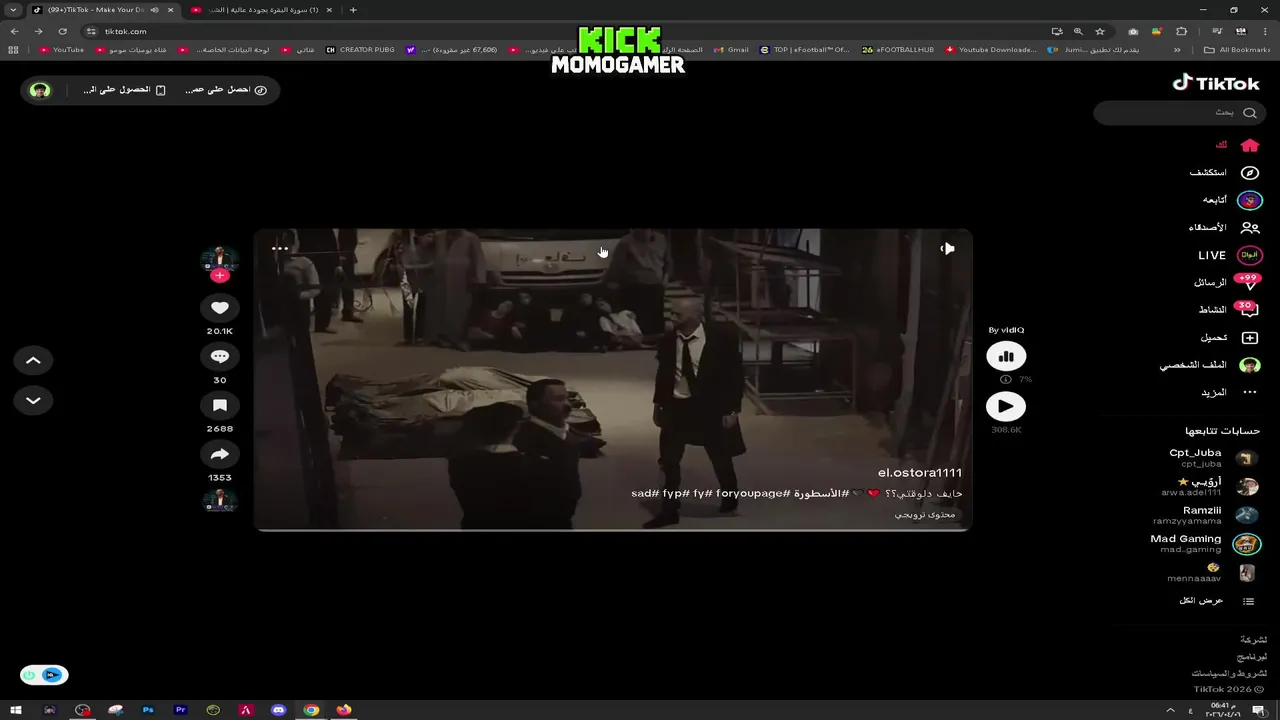Open the creator avatar above the like button

click(x=220, y=259)
